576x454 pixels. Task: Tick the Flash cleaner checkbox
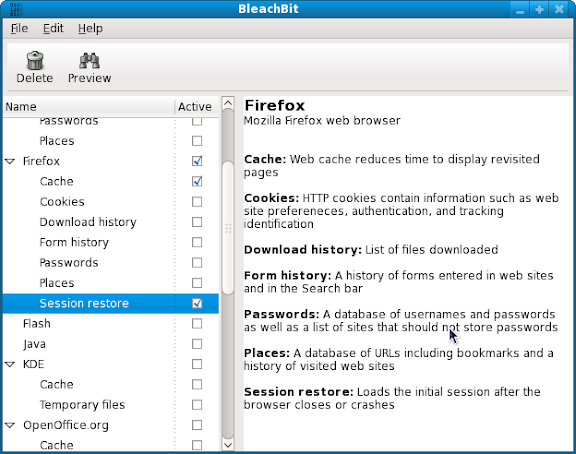coord(197,324)
